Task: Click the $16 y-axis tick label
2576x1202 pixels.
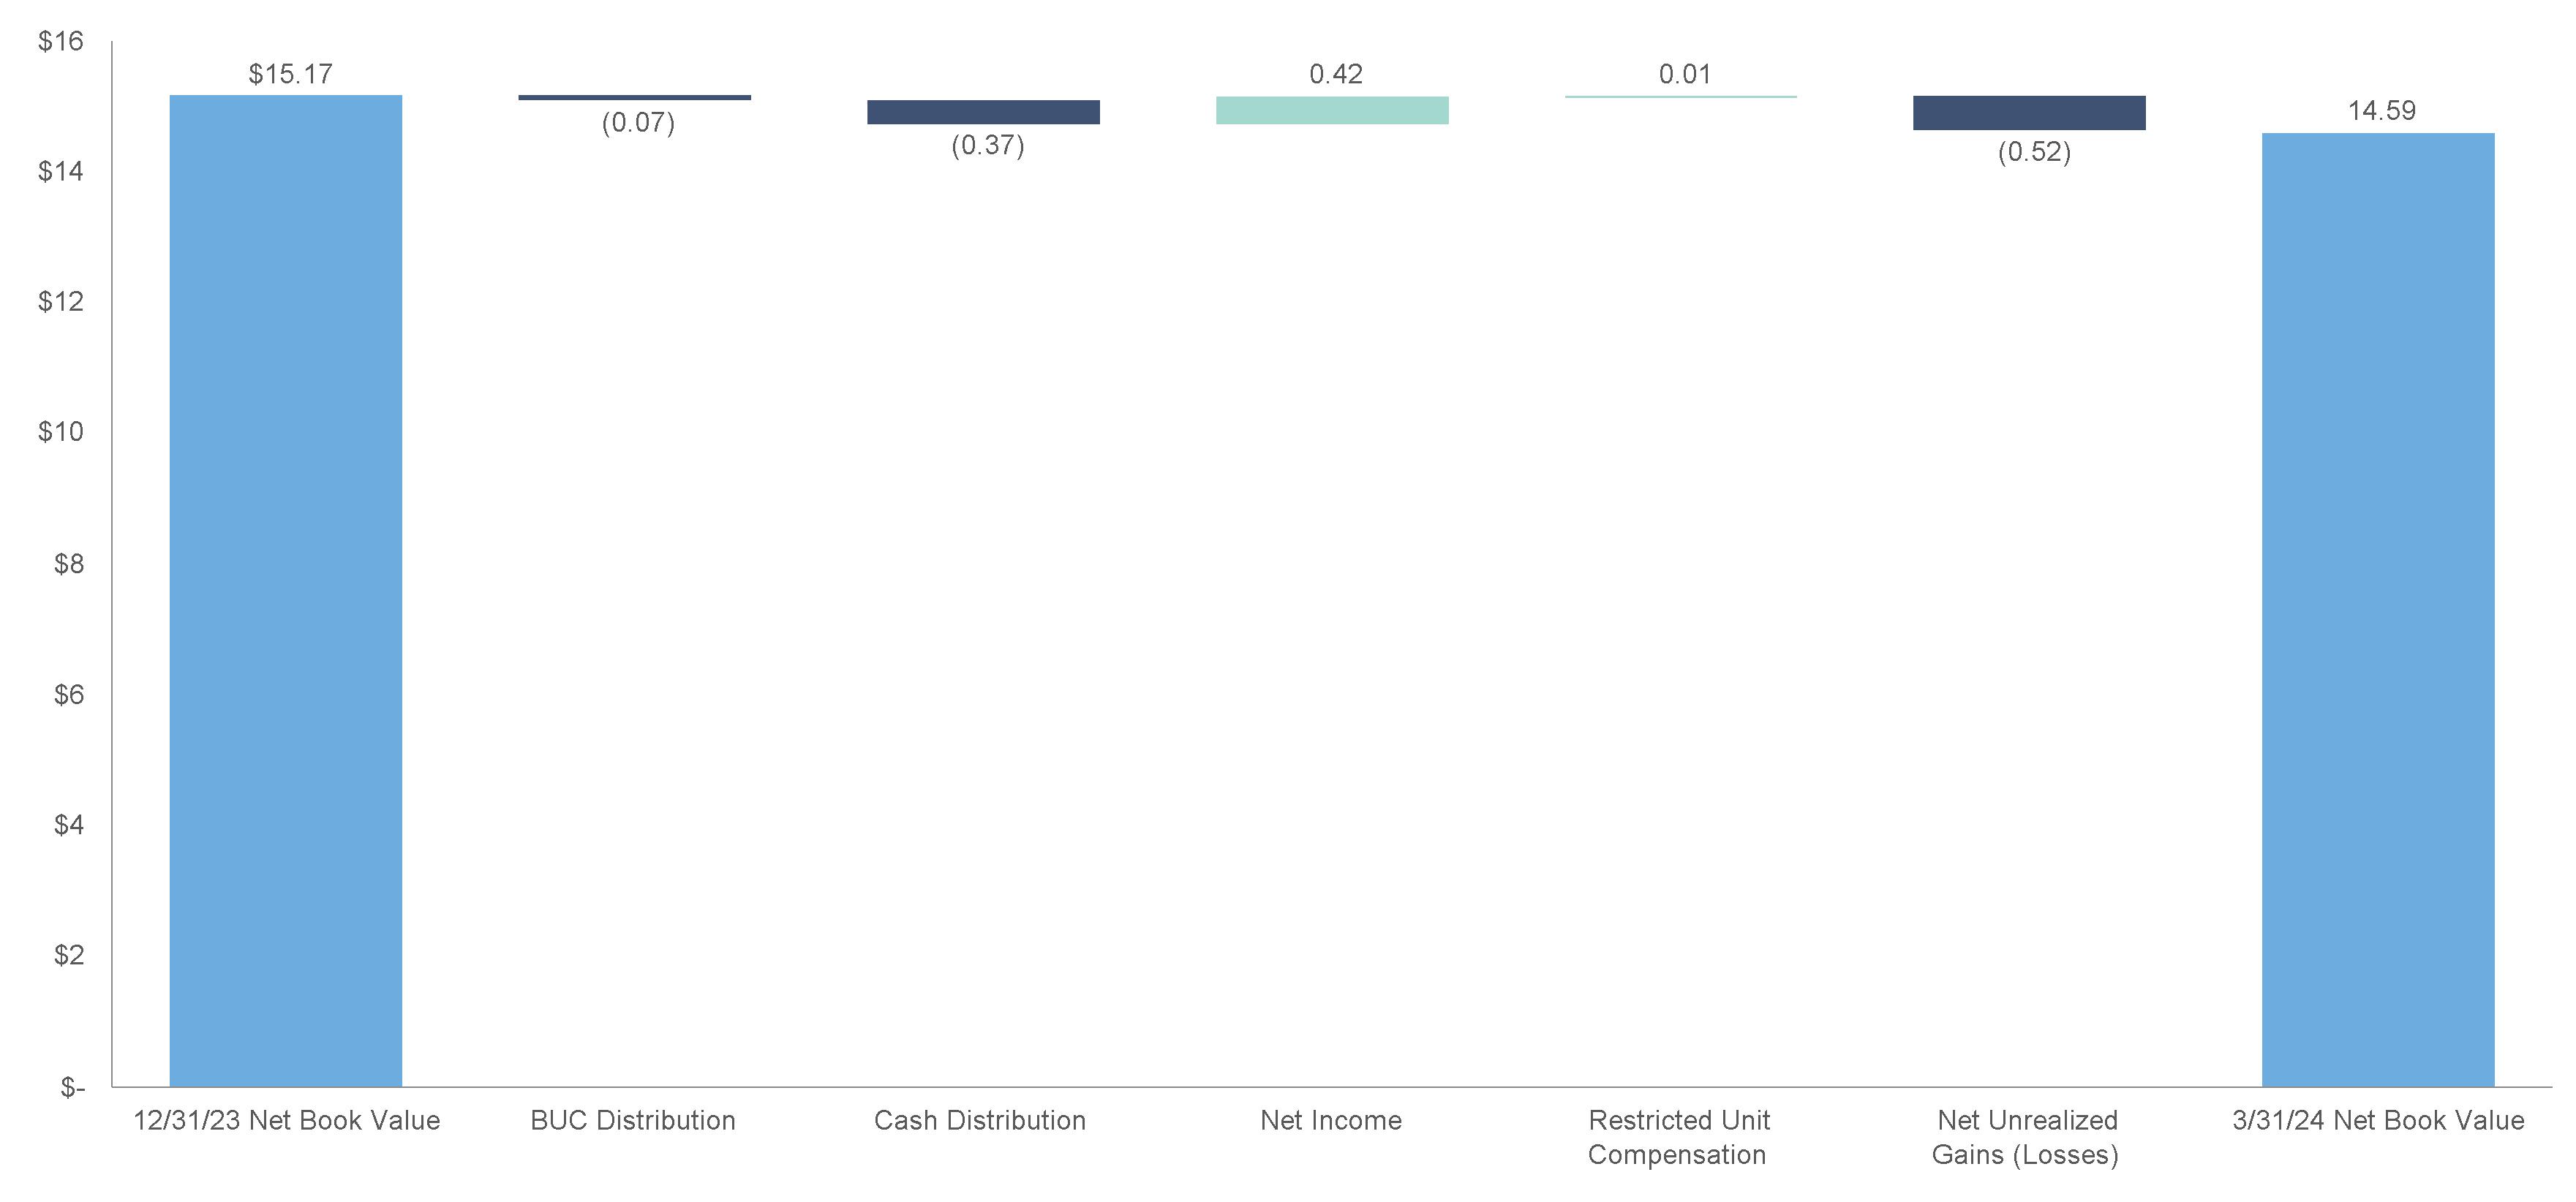Action: pyautogui.click(x=61, y=41)
